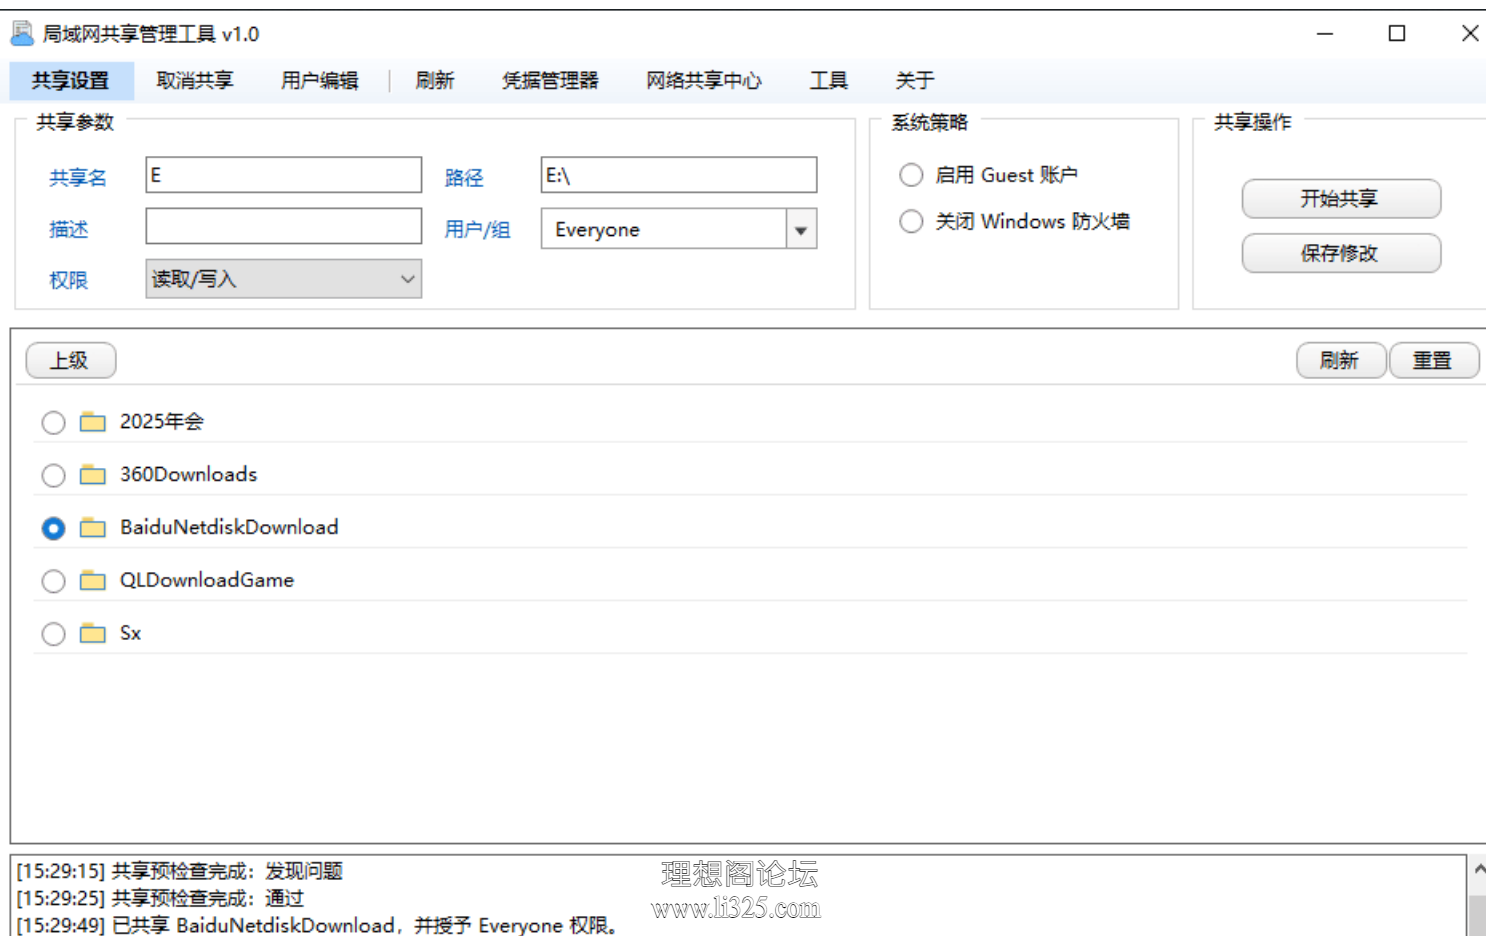This screenshot has width=1486, height=936.
Task: Switch to the 共享设置 tab
Action: point(71,80)
